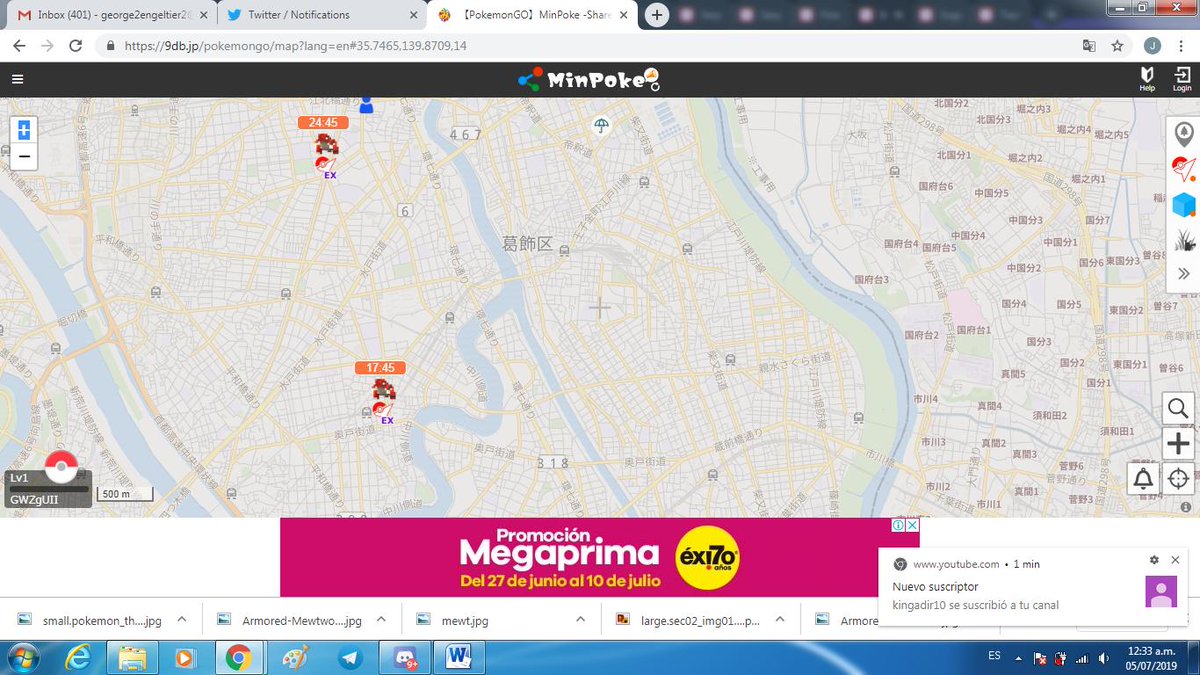Show hidden system tray icons
1200x675 pixels.
1020,657
